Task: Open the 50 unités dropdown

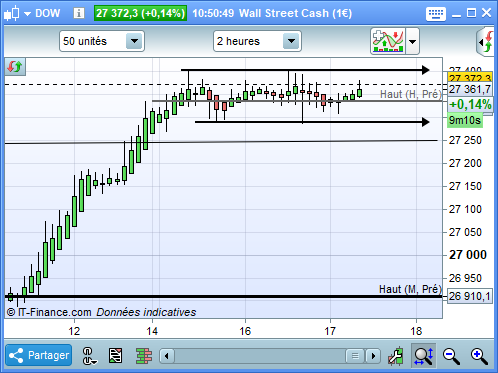Action: click(102, 41)
